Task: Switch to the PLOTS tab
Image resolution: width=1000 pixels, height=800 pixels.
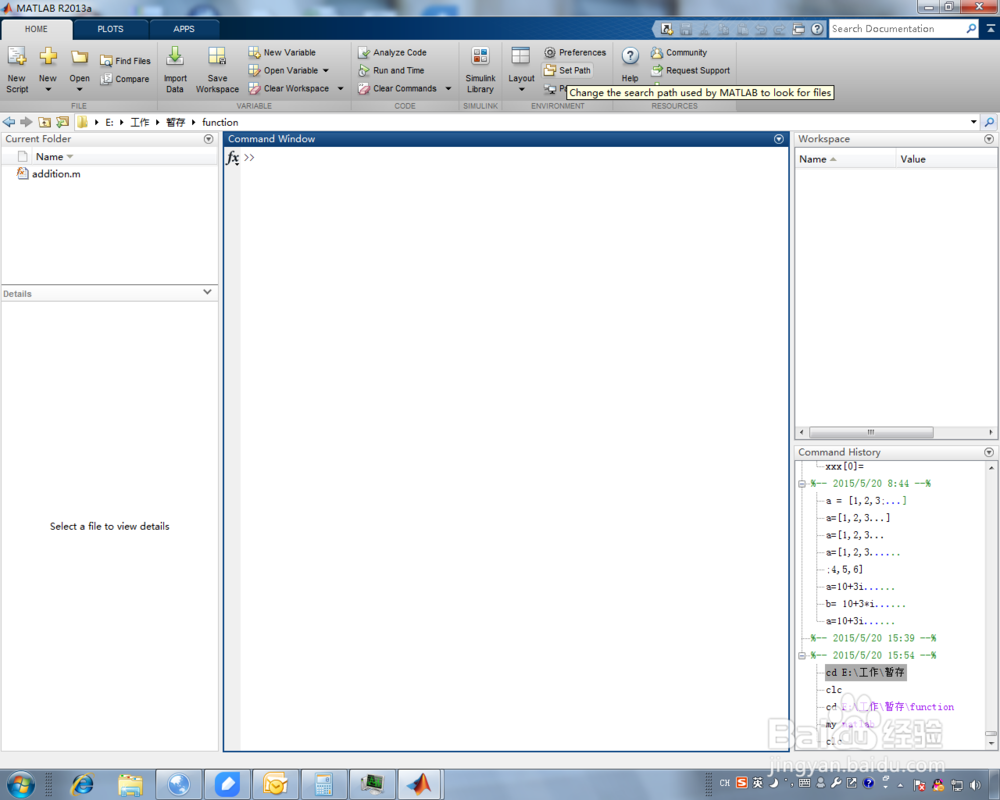Action: click(x=110, y=29)
